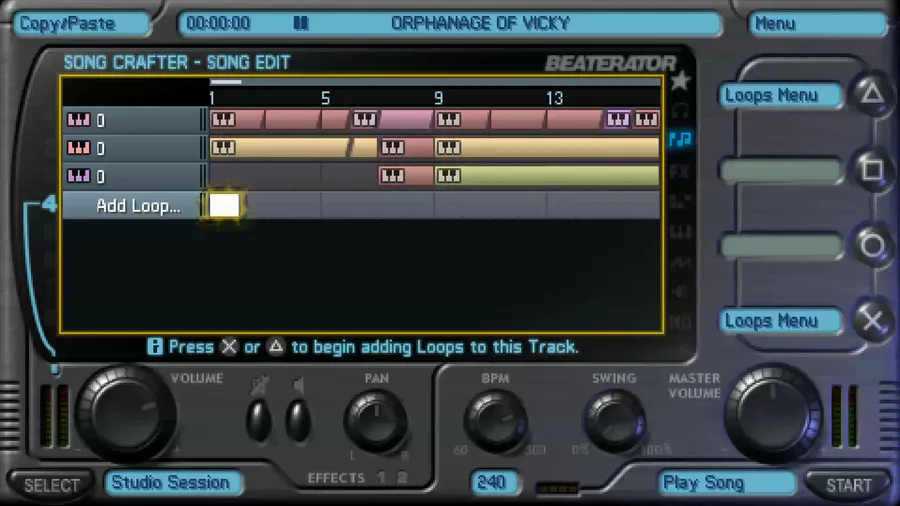The height and width of the screenshot is (506, 900).
Task: Select highlighted purple-outlined loop near track one's end
Action: pos(618,119)
